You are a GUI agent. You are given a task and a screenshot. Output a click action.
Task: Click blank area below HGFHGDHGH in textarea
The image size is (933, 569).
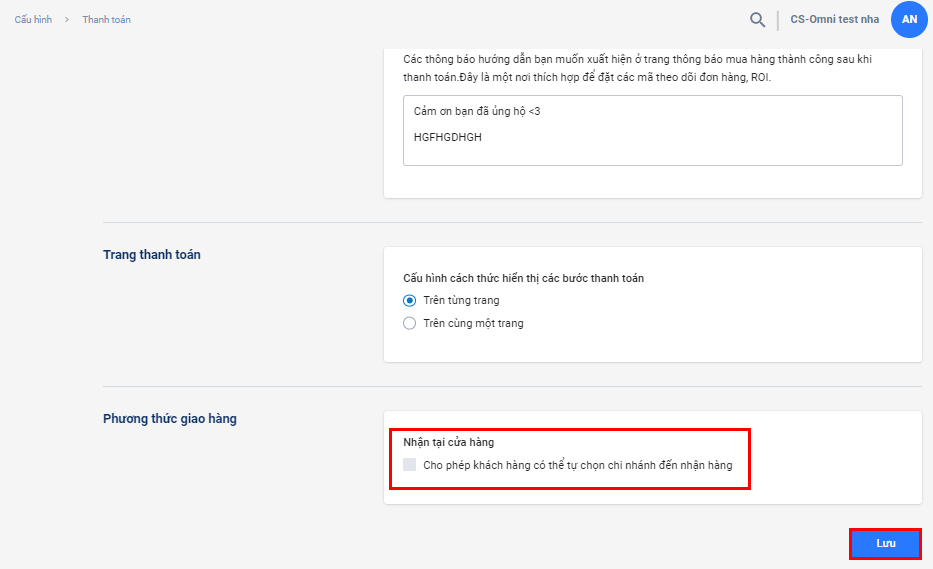(x=650, y=153)
